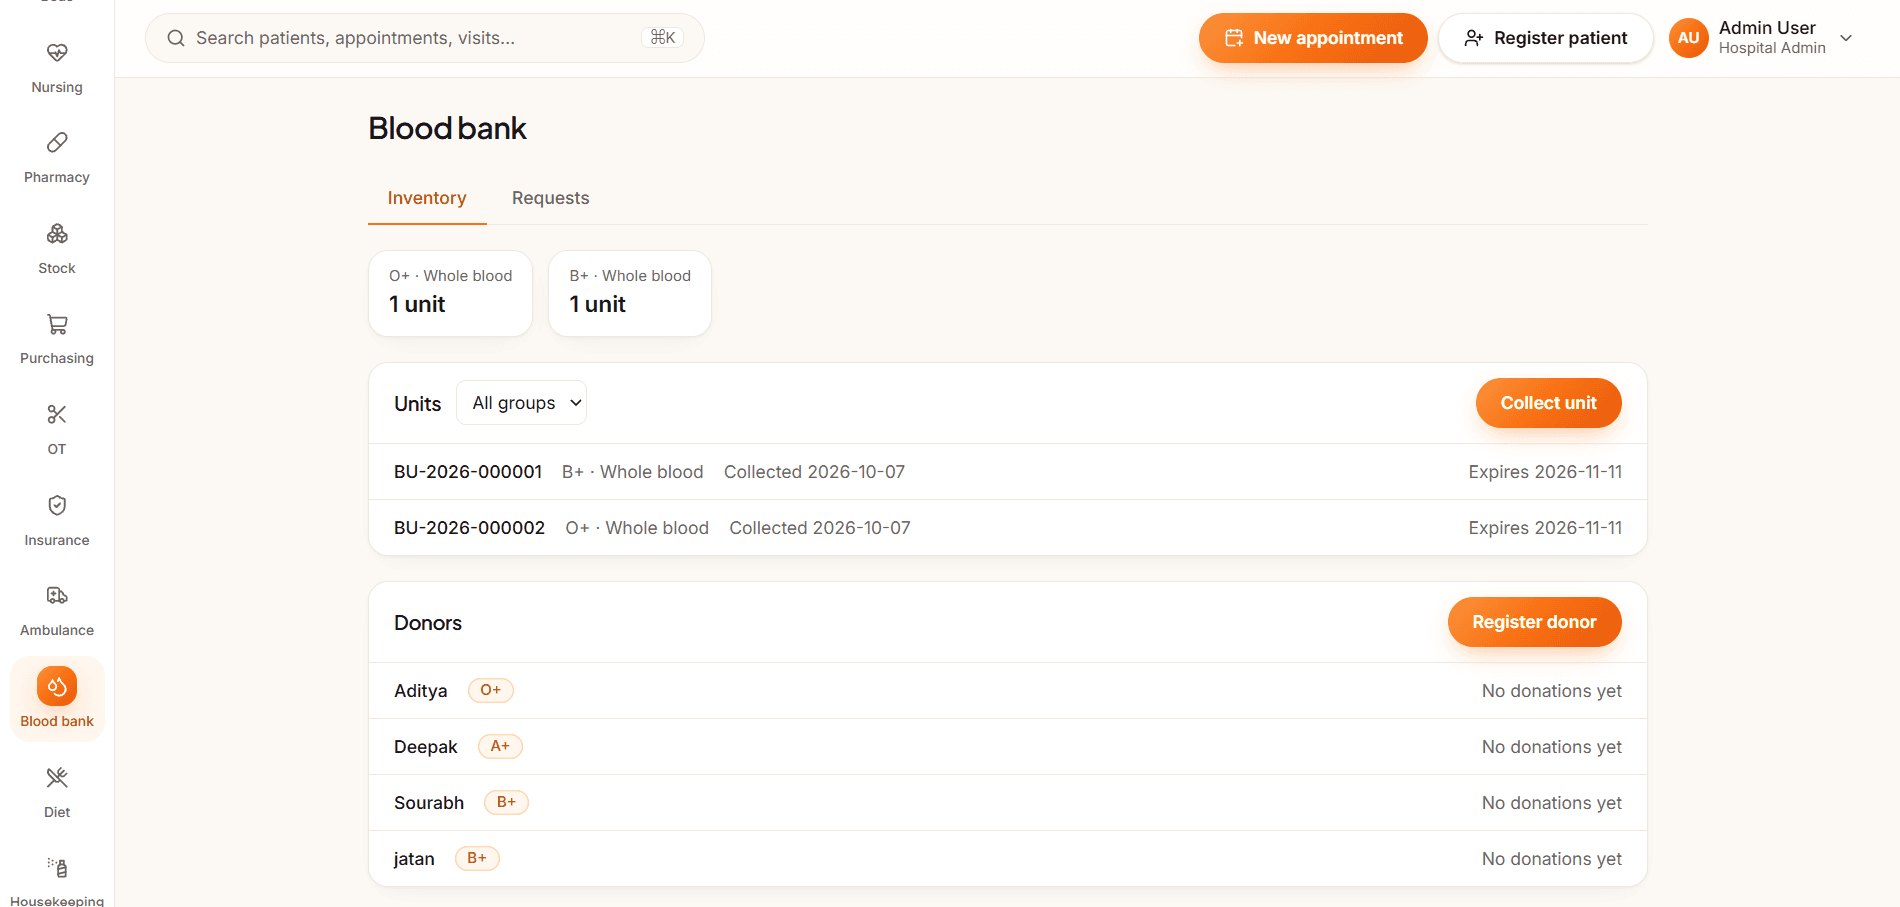Viewport: 1900px width, 907px height.
Task: Click collected date of unit BU-2026-000002
Action: (x=820, y=528)
